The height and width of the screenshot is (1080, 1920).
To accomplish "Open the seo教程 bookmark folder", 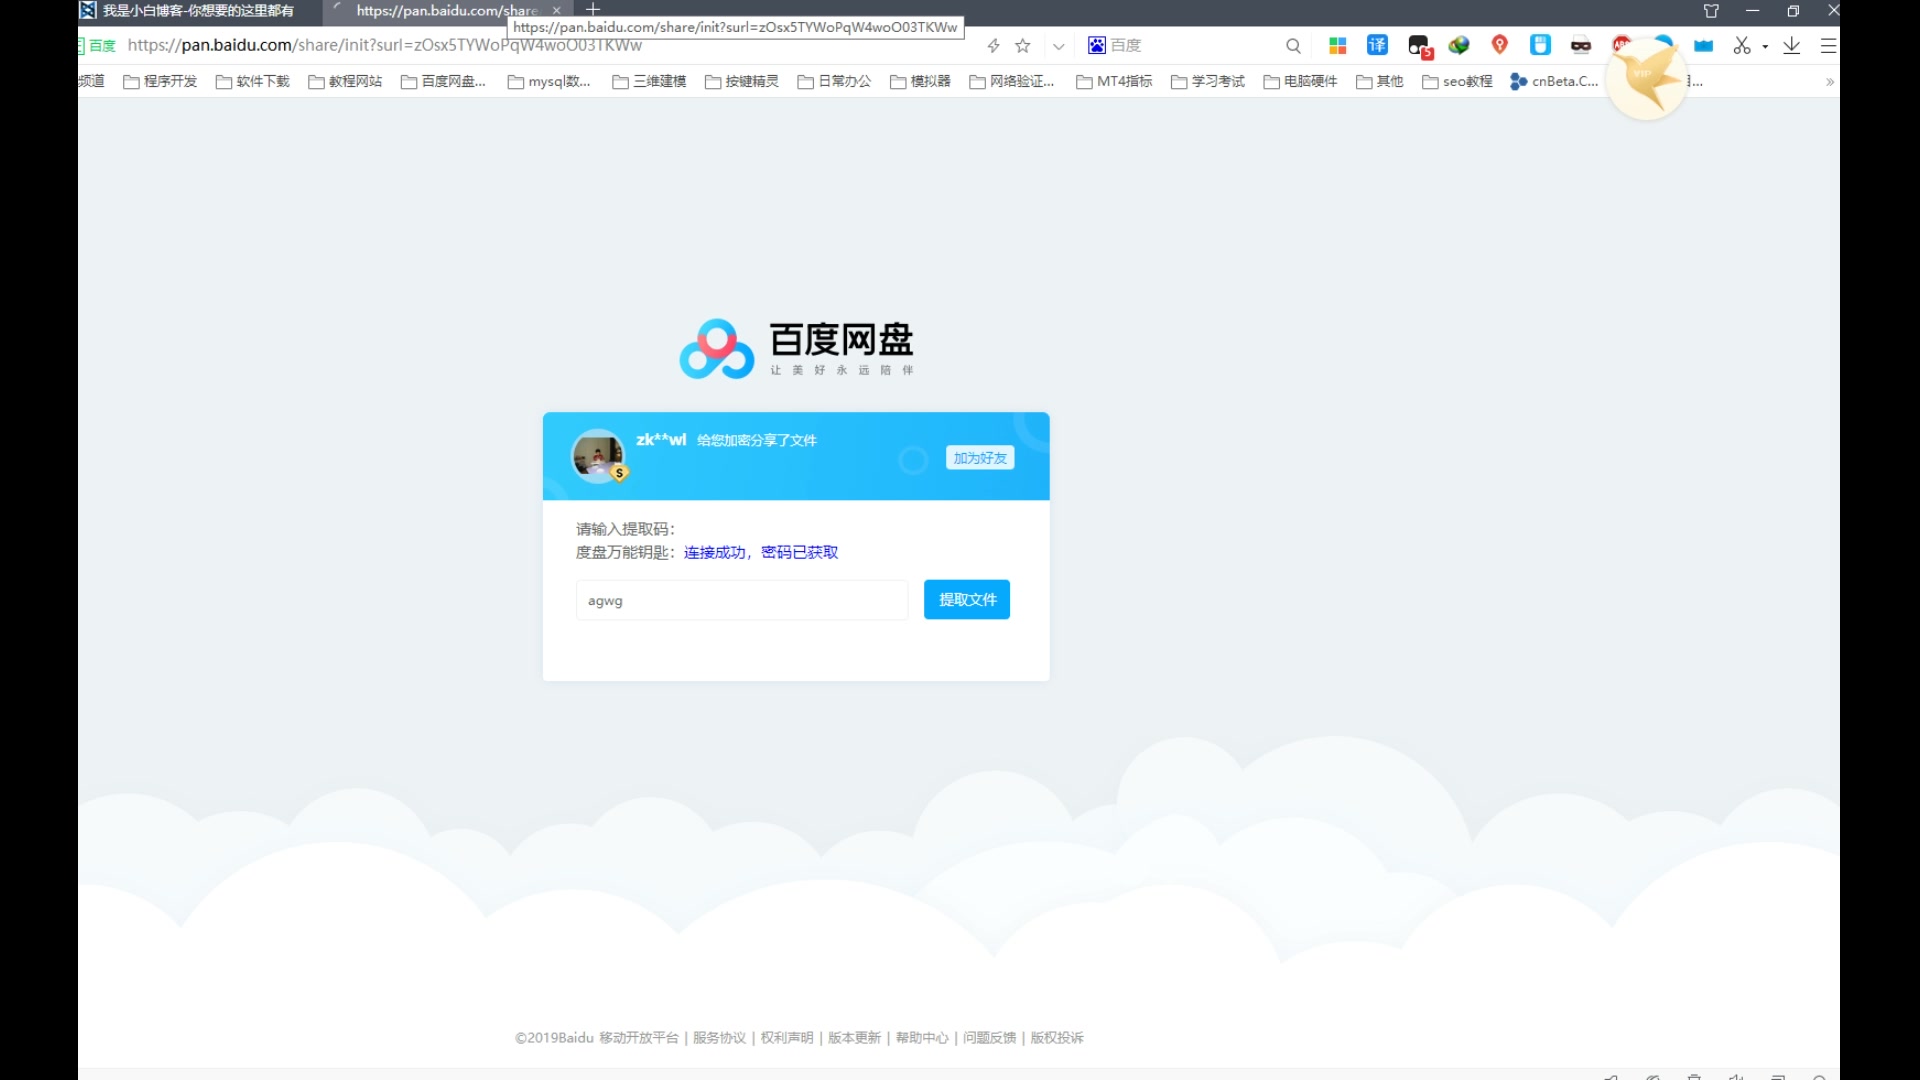I will (x=1457, y=81).
